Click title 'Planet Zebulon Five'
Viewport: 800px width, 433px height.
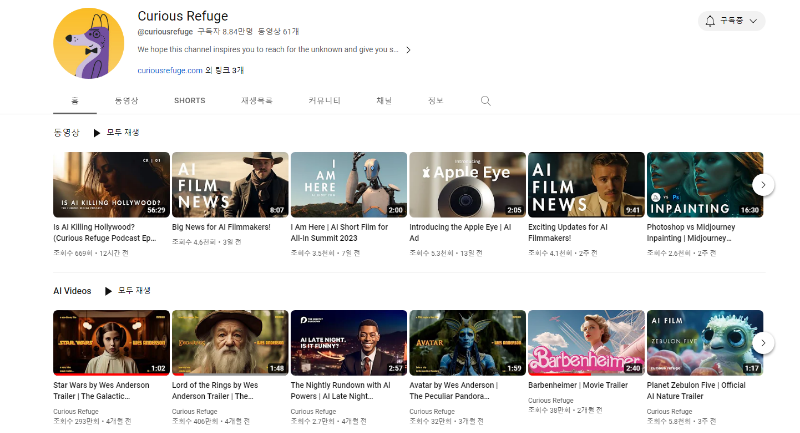pyautogui.click(x=696, y=391)
